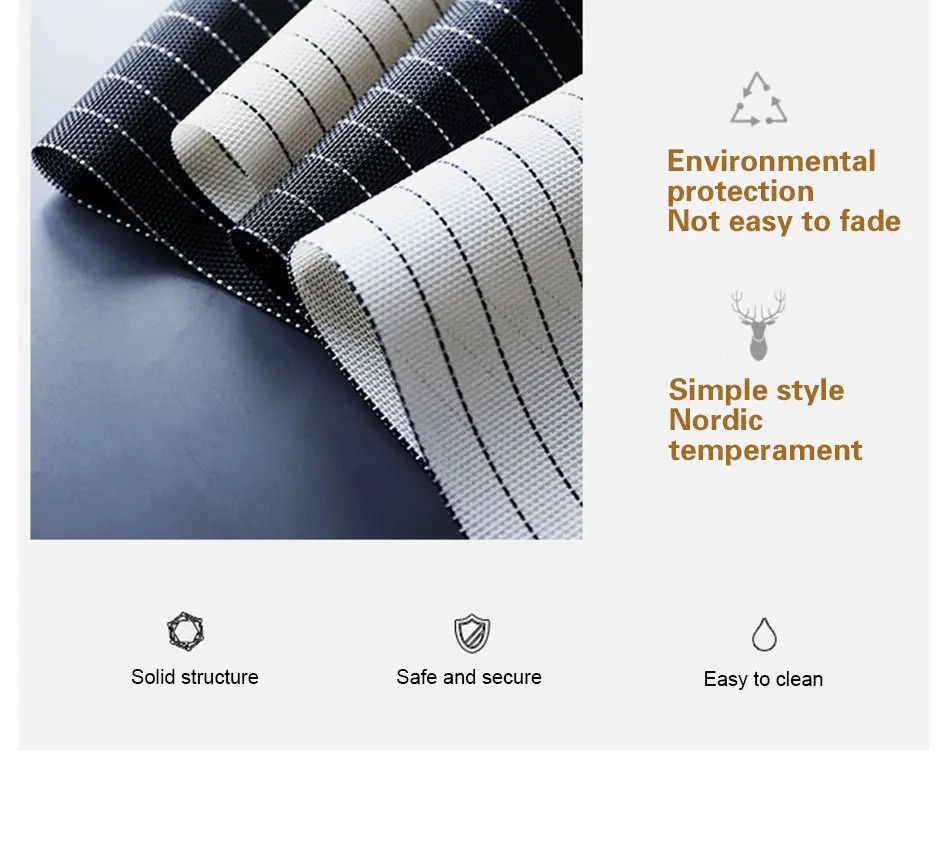
Task: Click the 'Safe and secure' label
Action: [469, 677]
